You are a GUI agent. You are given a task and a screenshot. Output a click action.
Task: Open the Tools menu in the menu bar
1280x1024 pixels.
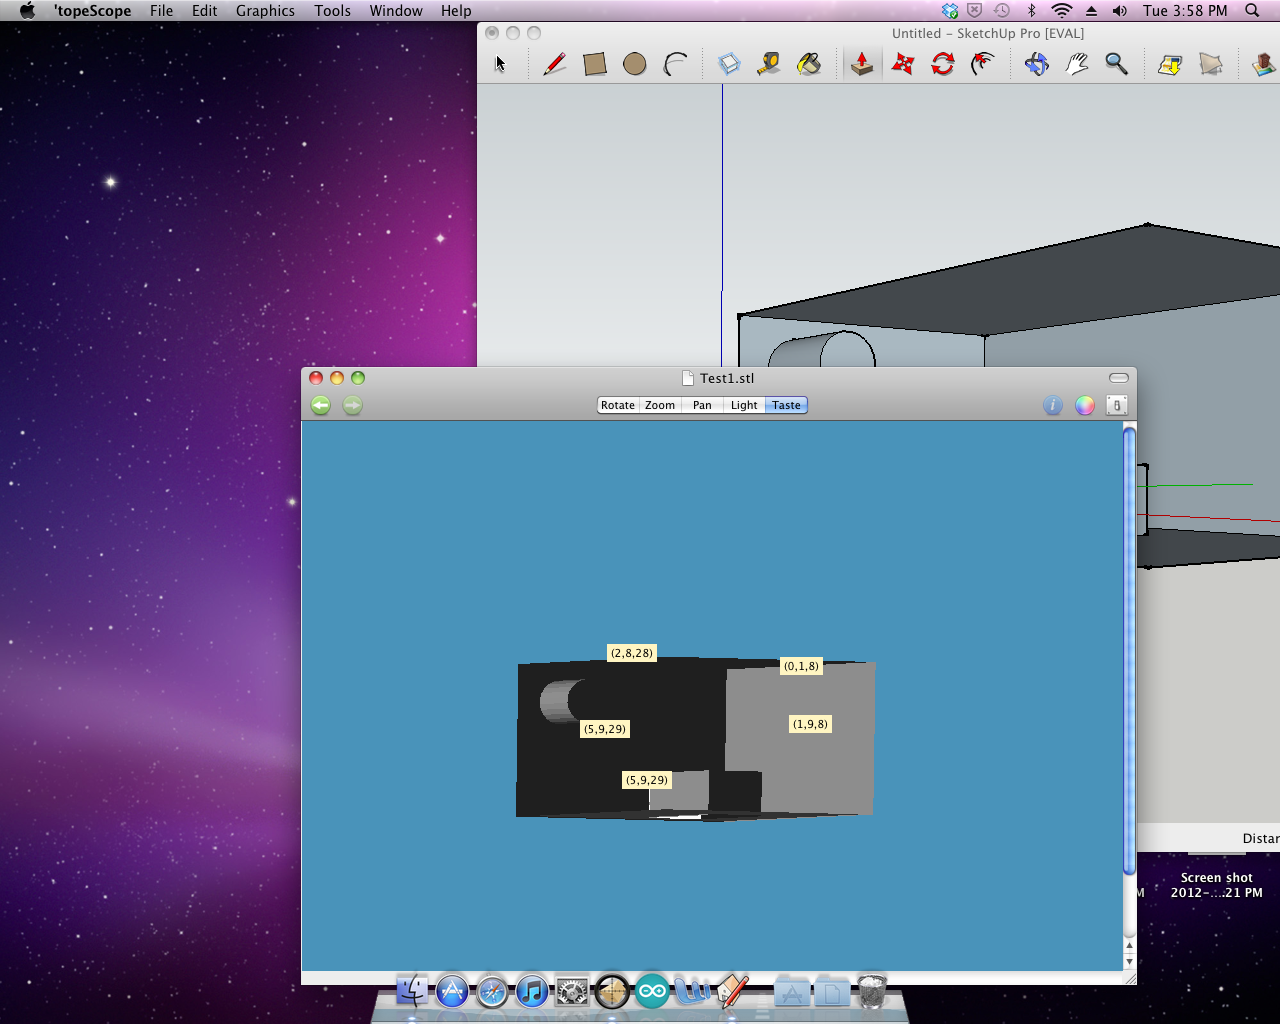point(332,11)
